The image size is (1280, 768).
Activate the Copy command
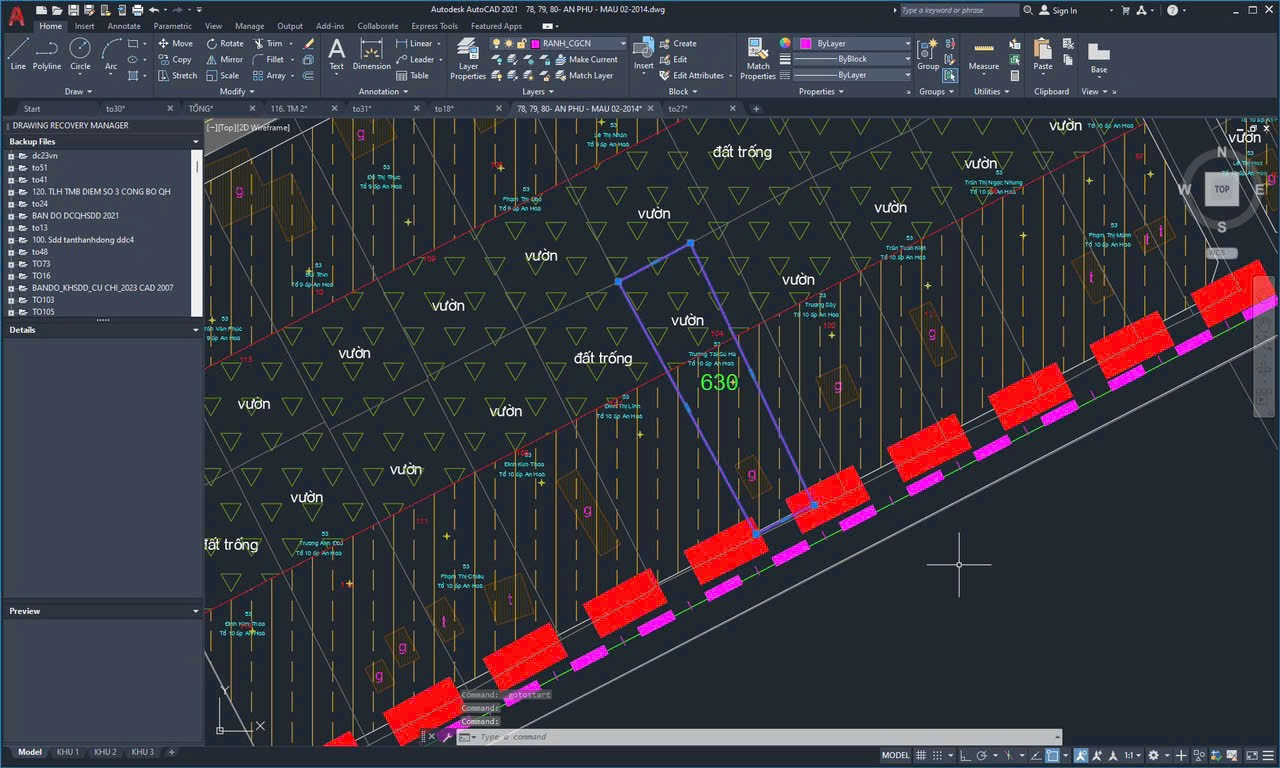[174, 59]
